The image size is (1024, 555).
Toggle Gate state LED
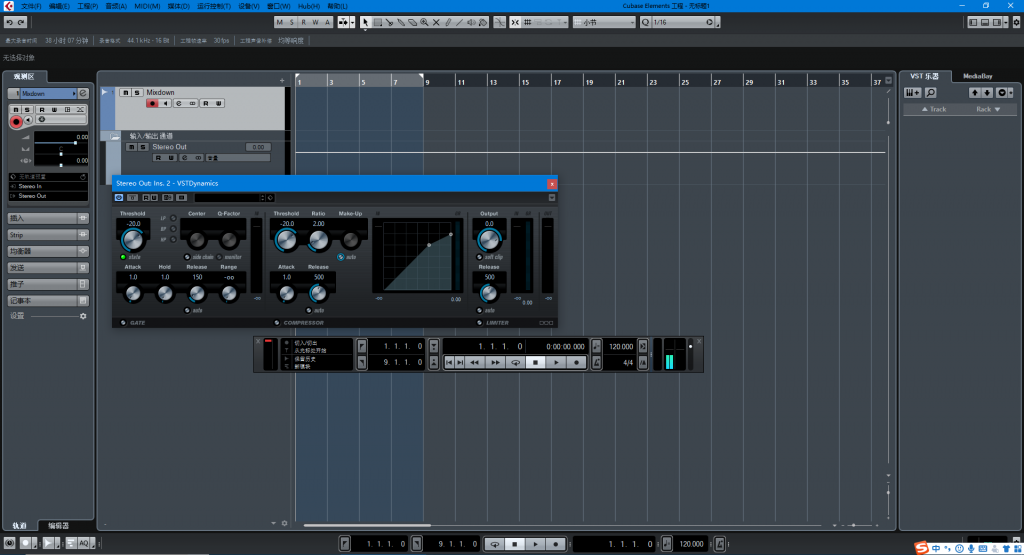123,257
